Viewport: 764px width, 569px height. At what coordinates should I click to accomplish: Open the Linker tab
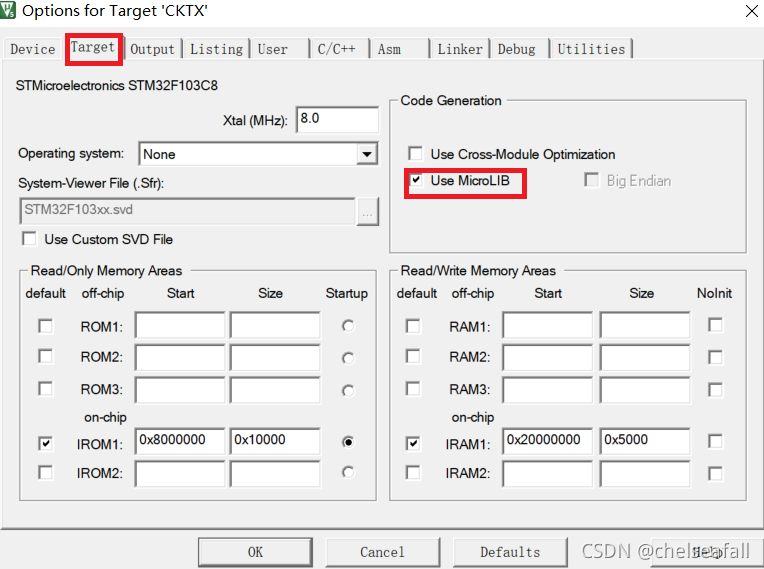pos(460,49)
